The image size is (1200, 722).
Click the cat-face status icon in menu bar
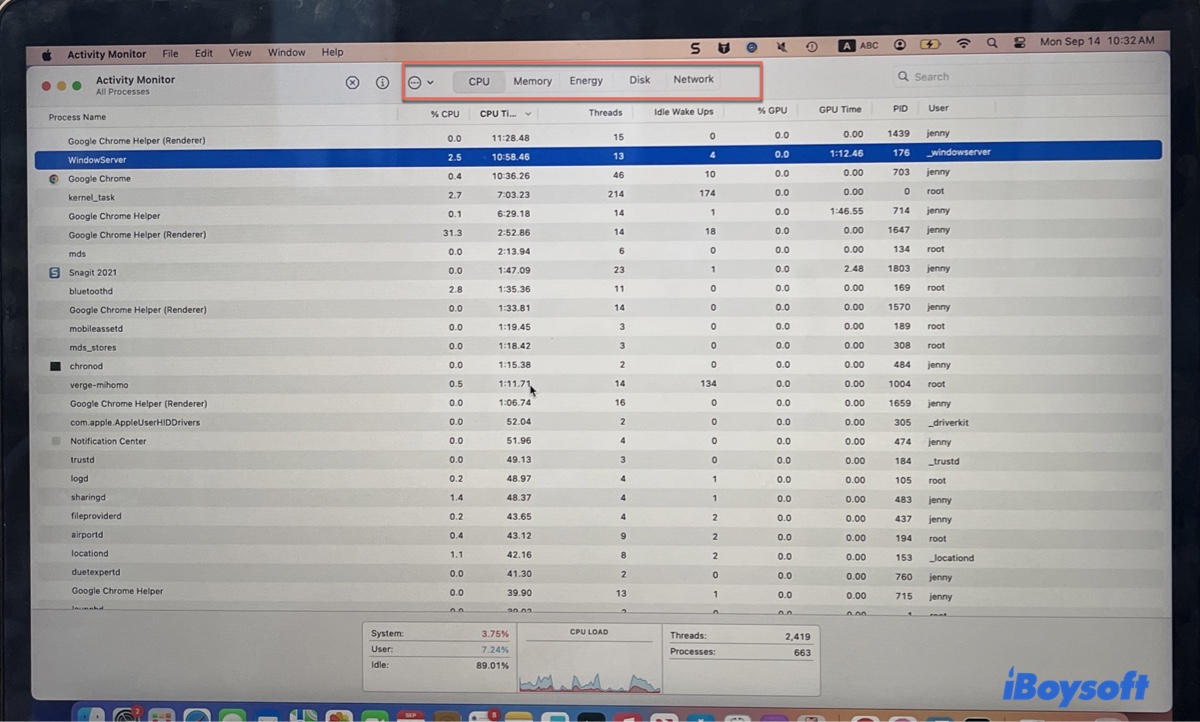click(724, 47)
